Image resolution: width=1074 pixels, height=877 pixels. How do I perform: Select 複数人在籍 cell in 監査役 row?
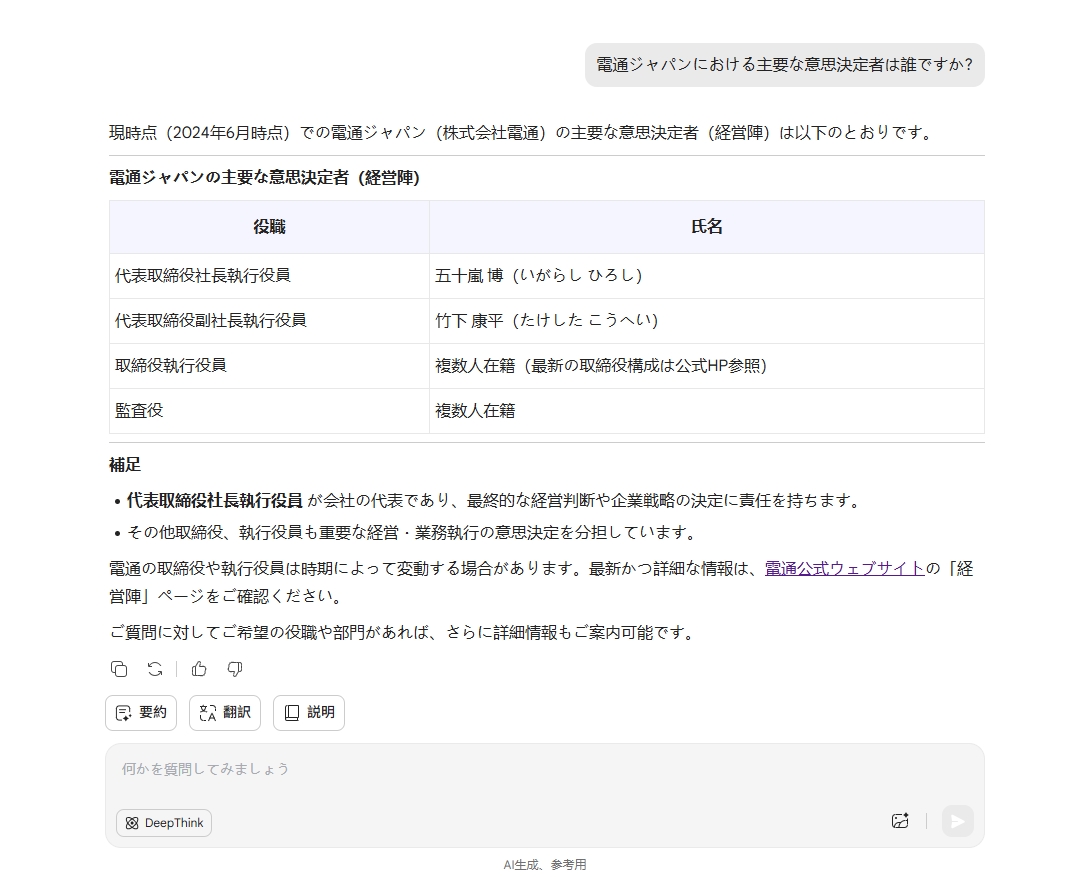(x=707, y=411)
